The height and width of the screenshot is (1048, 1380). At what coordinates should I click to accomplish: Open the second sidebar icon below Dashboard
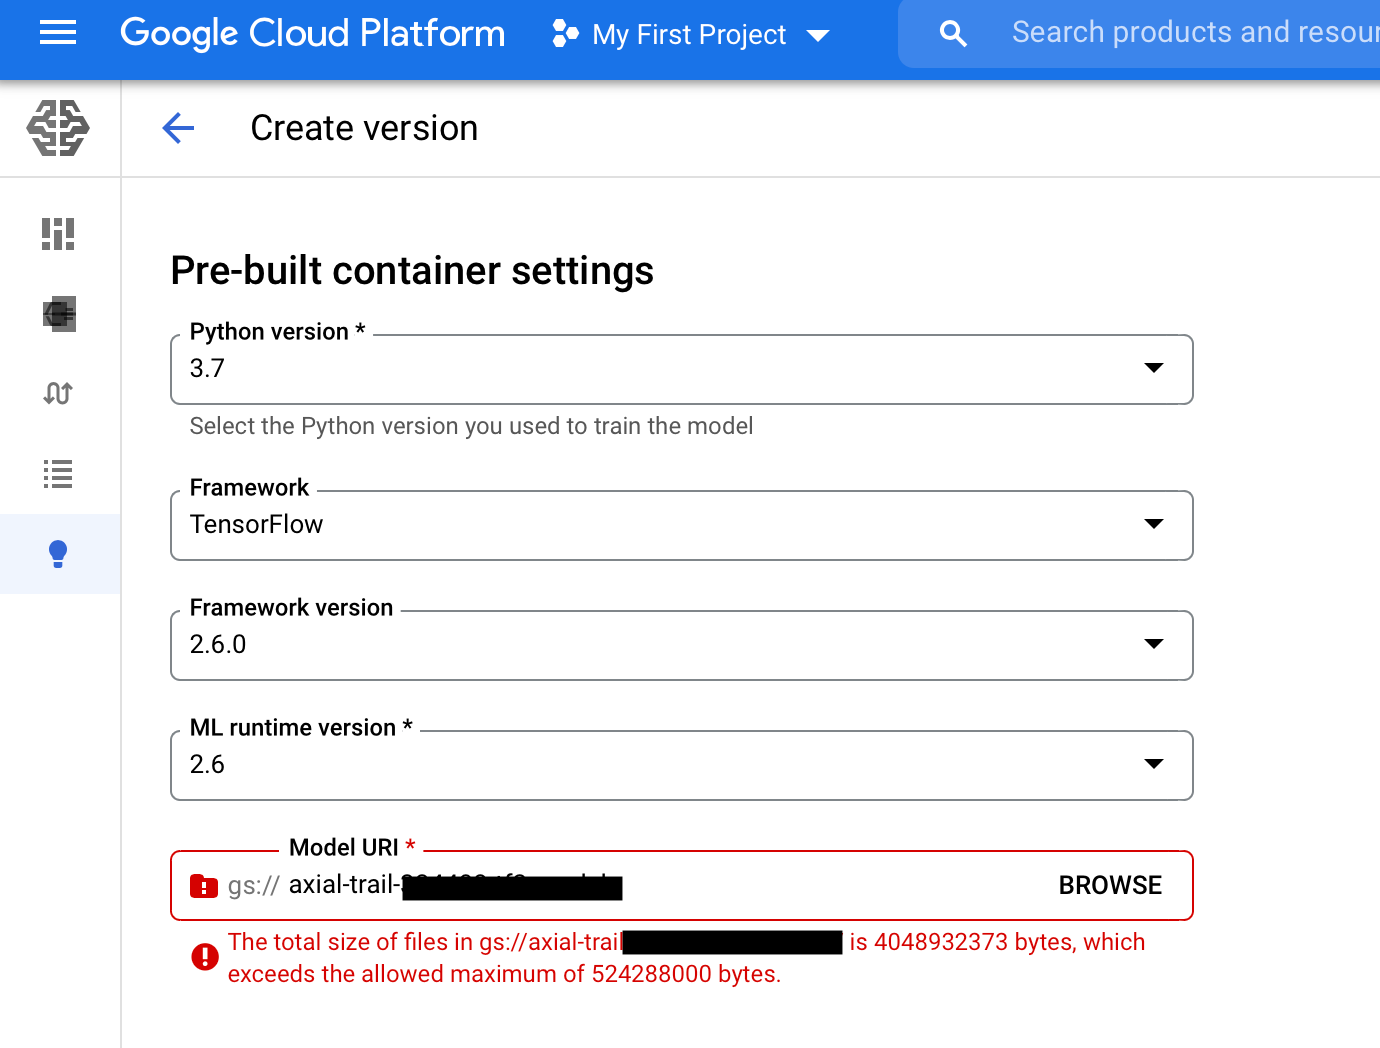58,314
